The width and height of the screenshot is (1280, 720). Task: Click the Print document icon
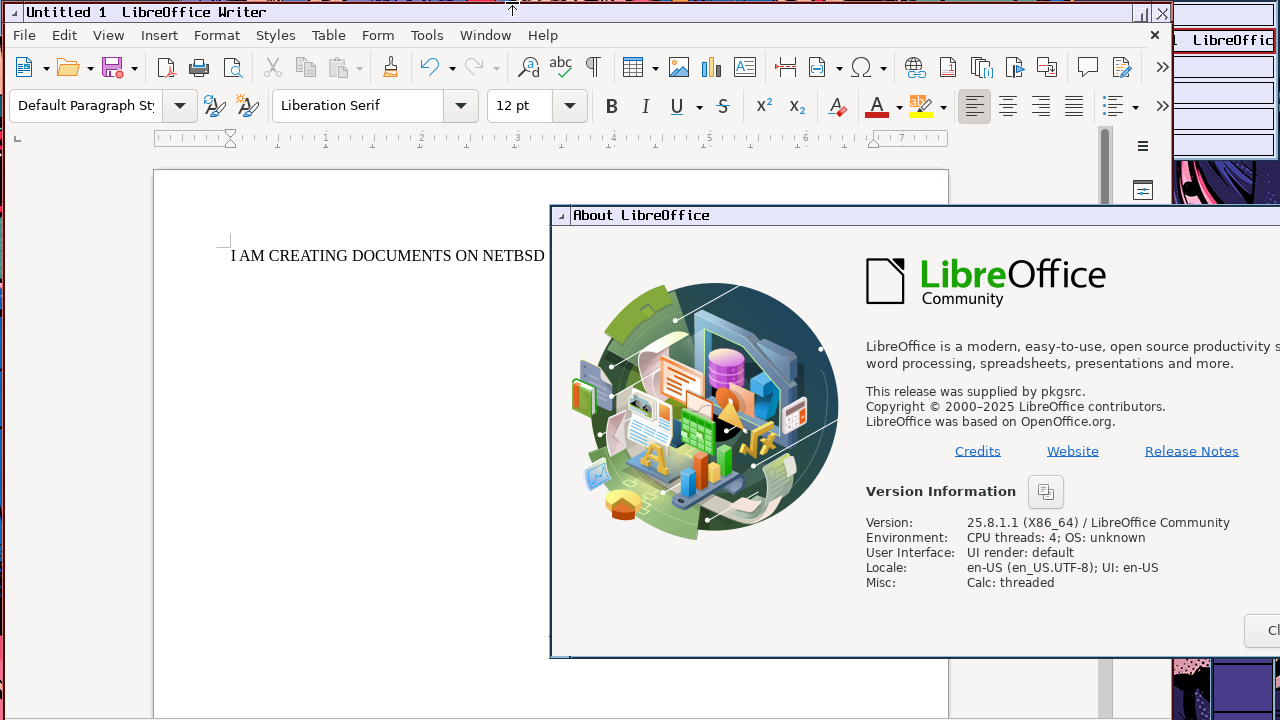tap(199, 68)
